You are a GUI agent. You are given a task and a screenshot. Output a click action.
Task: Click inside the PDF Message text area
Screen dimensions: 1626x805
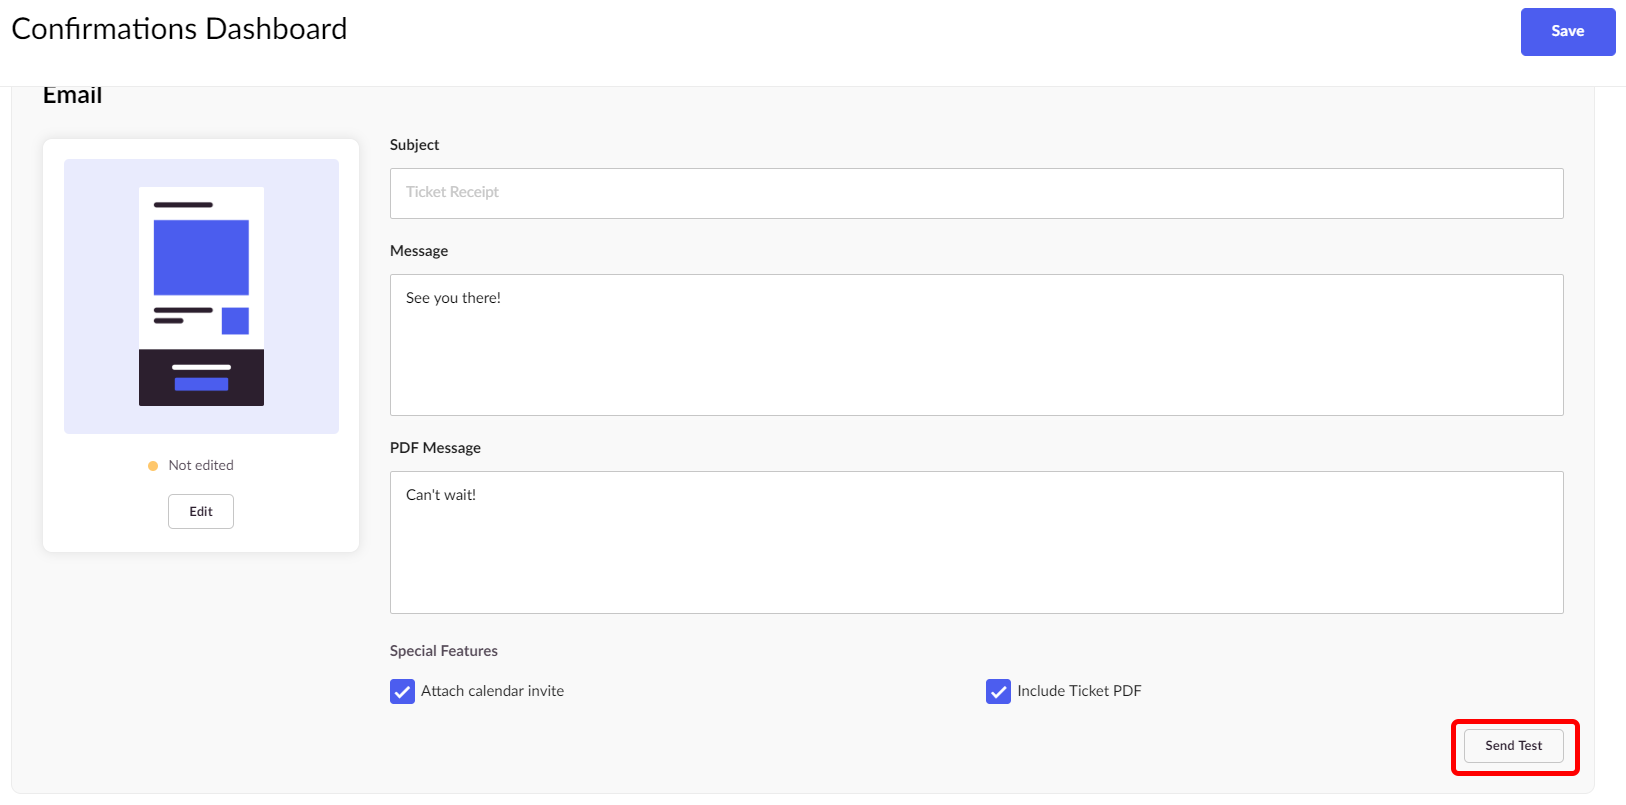(976, 542)
